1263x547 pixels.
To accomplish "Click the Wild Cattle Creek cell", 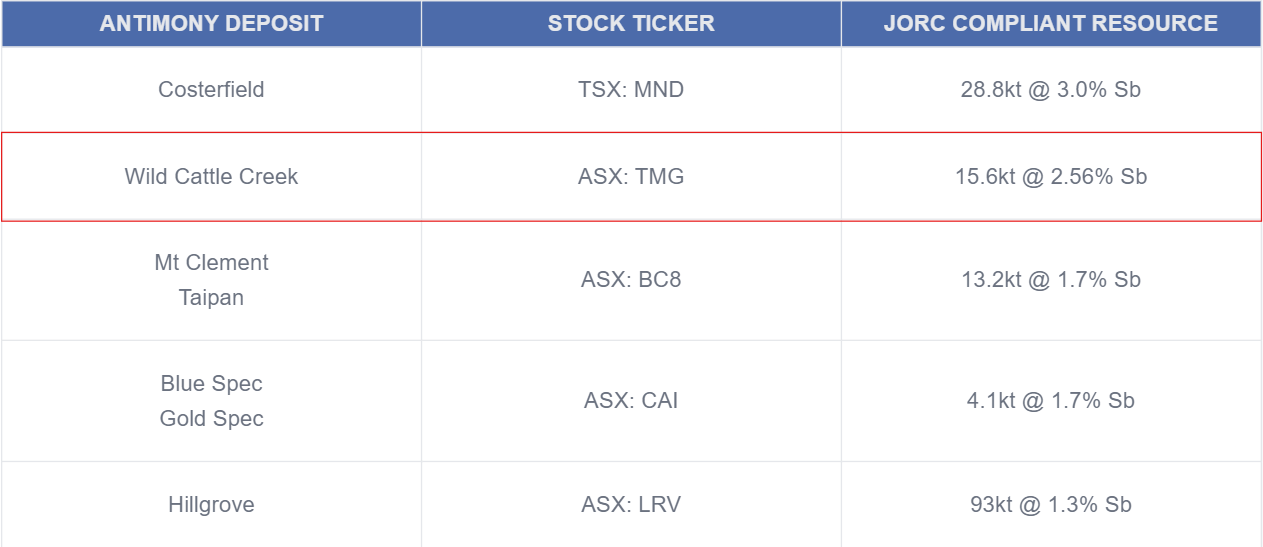I will (211, 177).
